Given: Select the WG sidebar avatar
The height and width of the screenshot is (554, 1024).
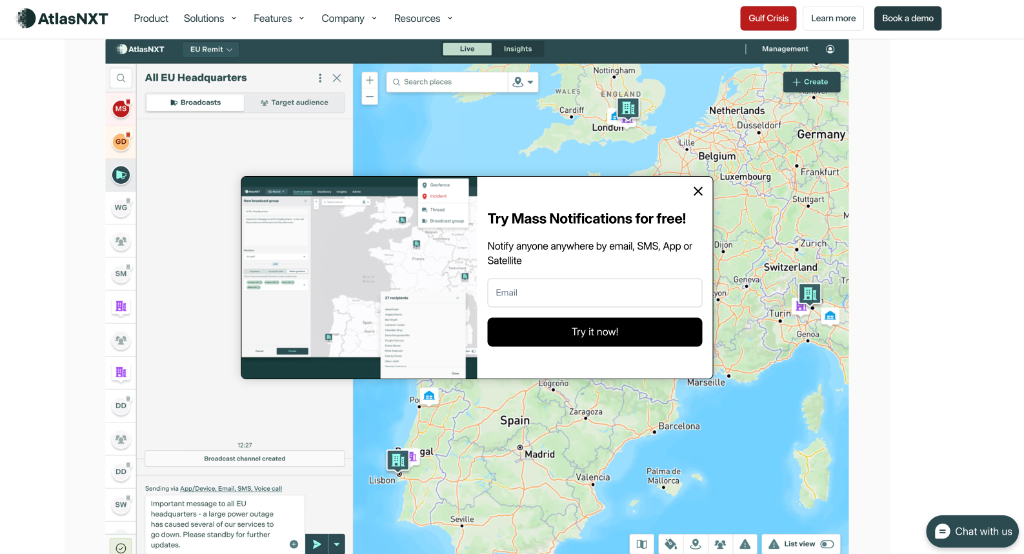Looking at the screenshot, I should click(121, 208).
